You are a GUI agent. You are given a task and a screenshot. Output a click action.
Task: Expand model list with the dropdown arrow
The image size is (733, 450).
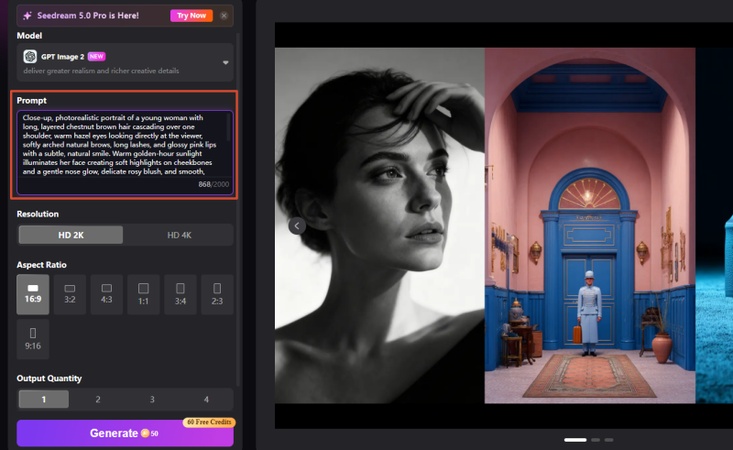coord(225,62)
